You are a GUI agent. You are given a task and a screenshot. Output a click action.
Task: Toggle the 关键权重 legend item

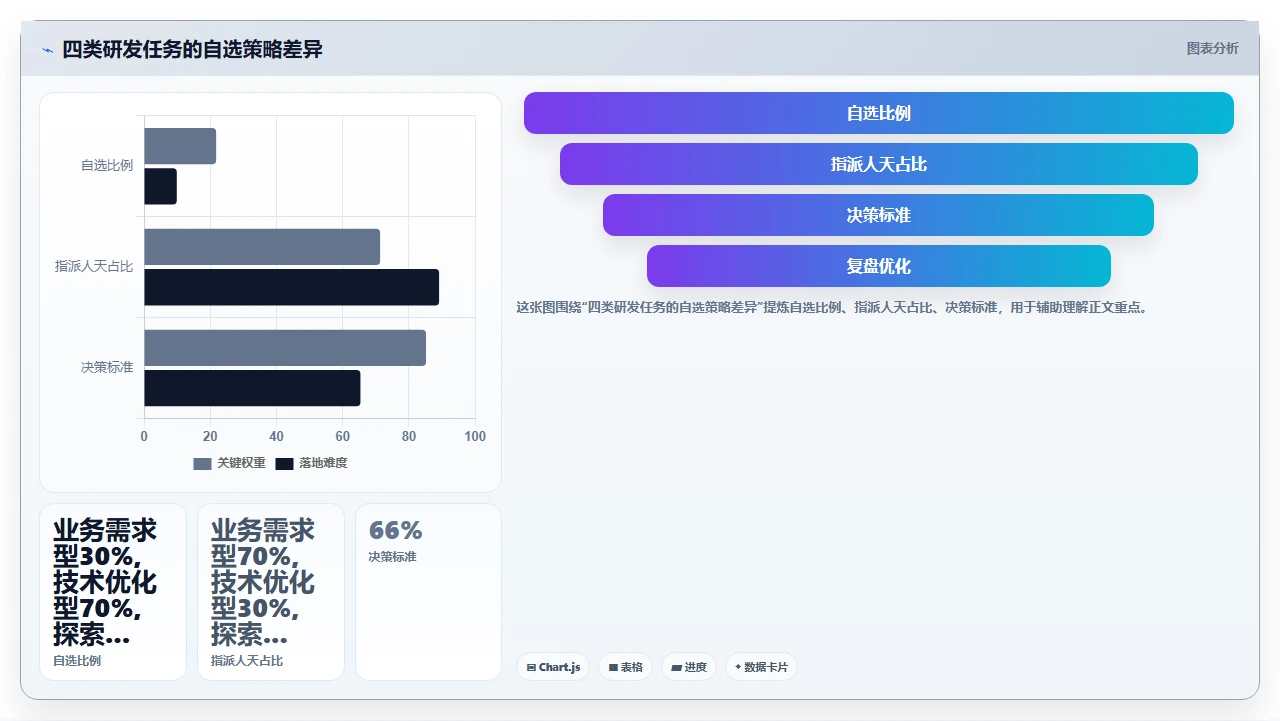[229, 463]
